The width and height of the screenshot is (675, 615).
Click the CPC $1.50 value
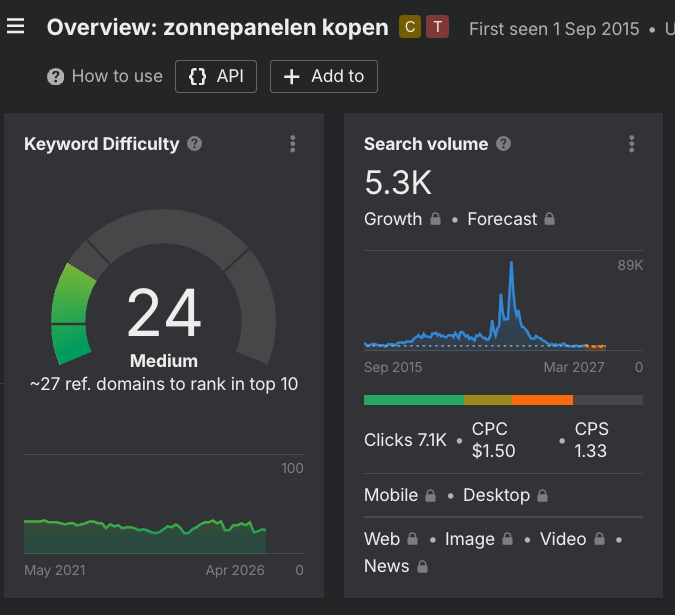click(493, 440)
